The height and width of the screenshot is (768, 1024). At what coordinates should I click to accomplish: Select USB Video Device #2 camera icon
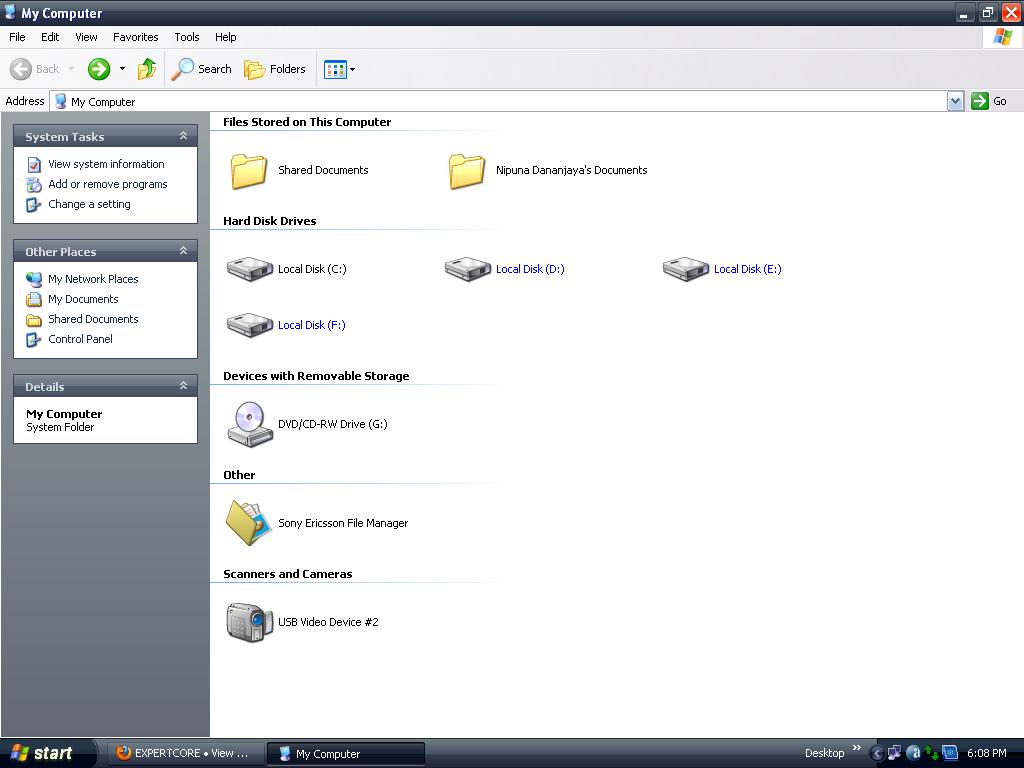click(249, 622)
